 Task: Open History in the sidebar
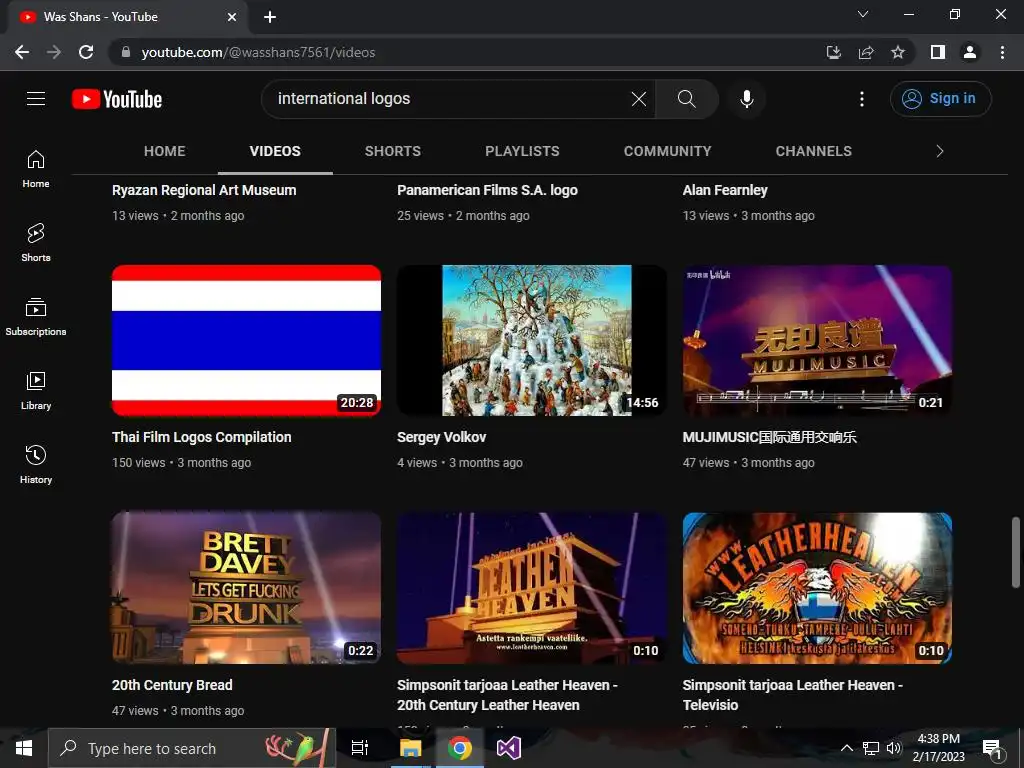36,464
